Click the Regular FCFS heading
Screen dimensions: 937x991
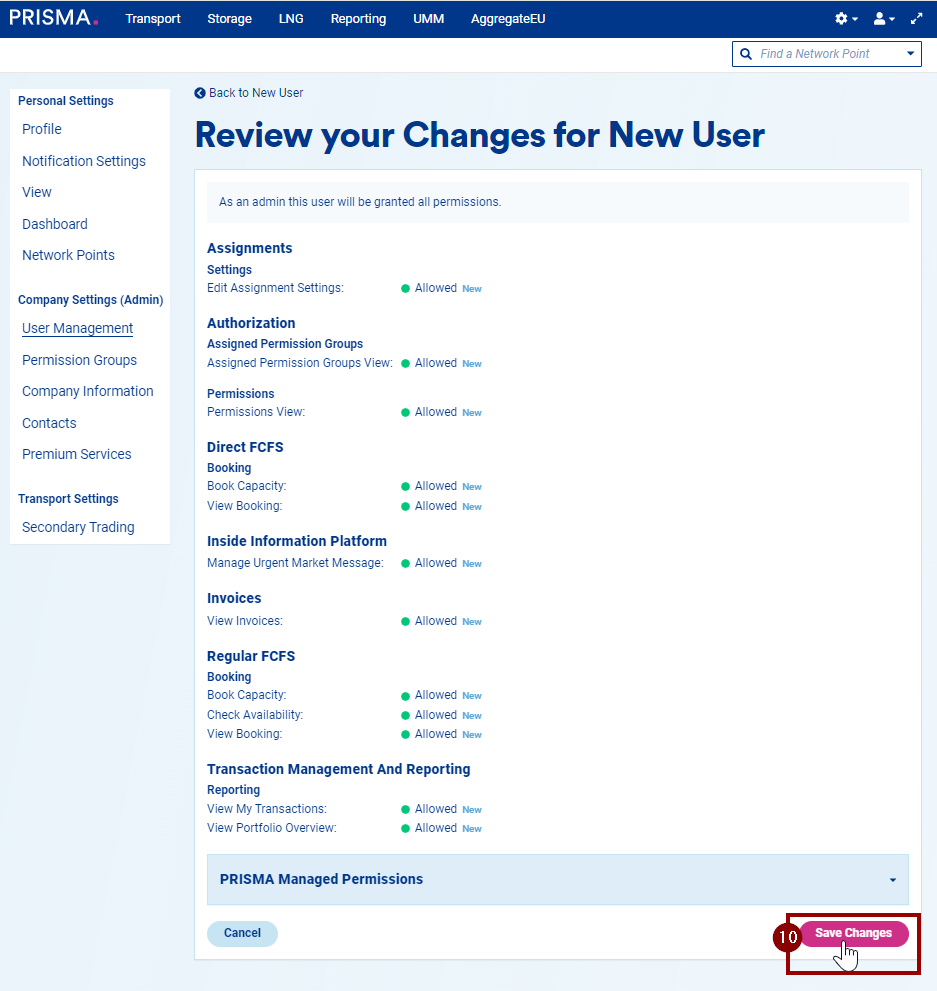click(251, 656)
